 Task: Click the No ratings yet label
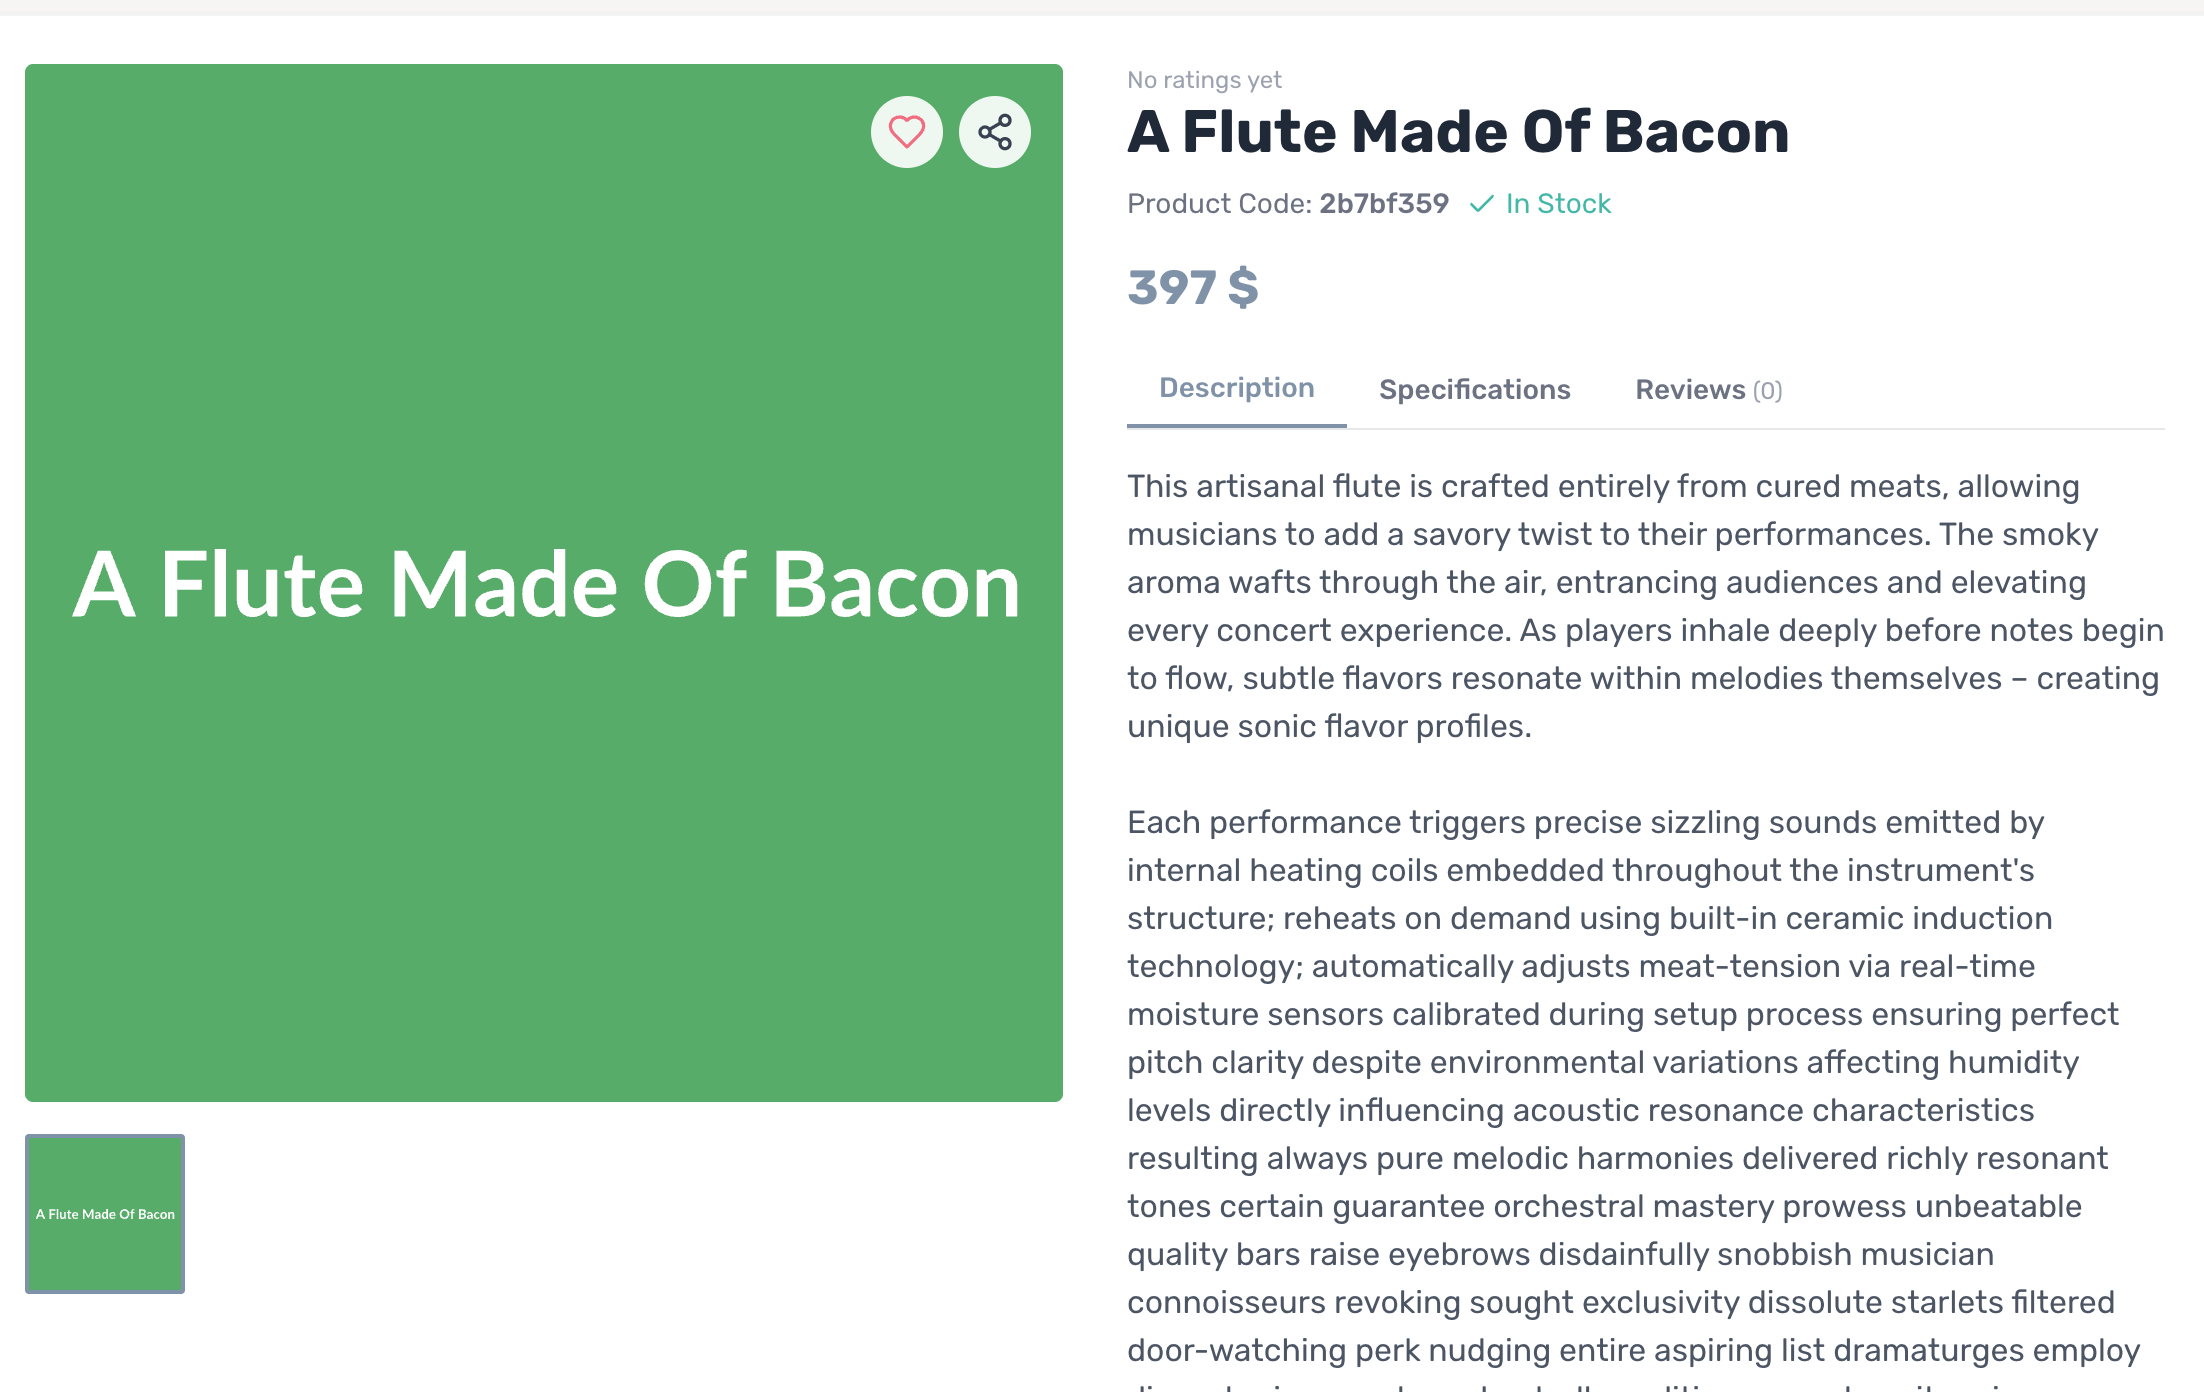click(x=1204, y=80)
